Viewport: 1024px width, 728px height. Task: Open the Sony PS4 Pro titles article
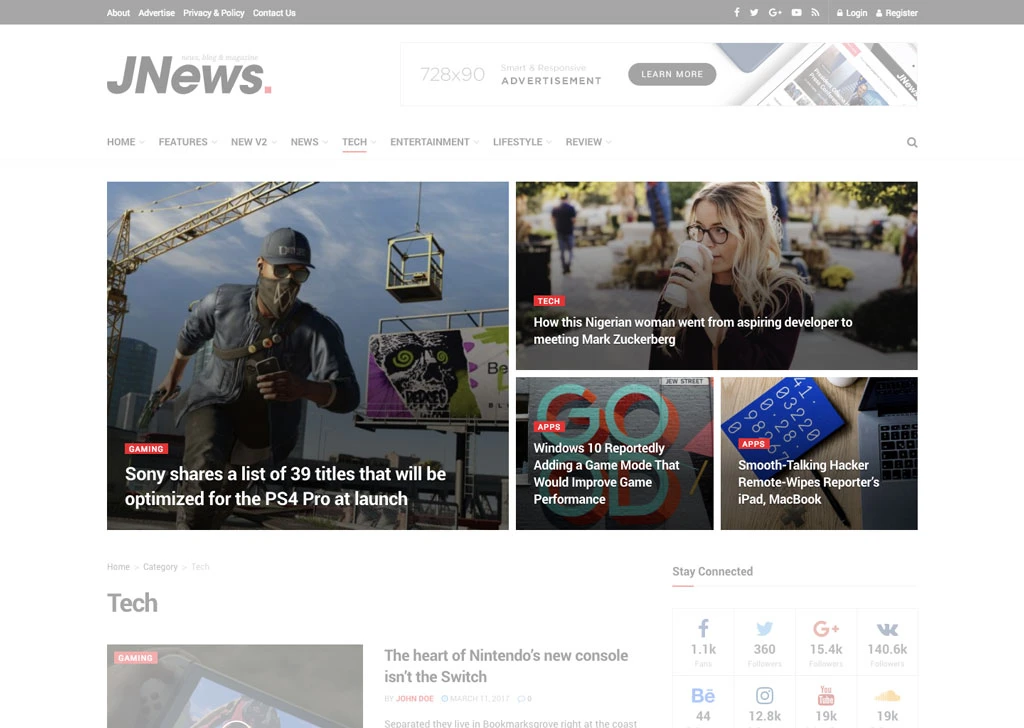click(285, 486)
